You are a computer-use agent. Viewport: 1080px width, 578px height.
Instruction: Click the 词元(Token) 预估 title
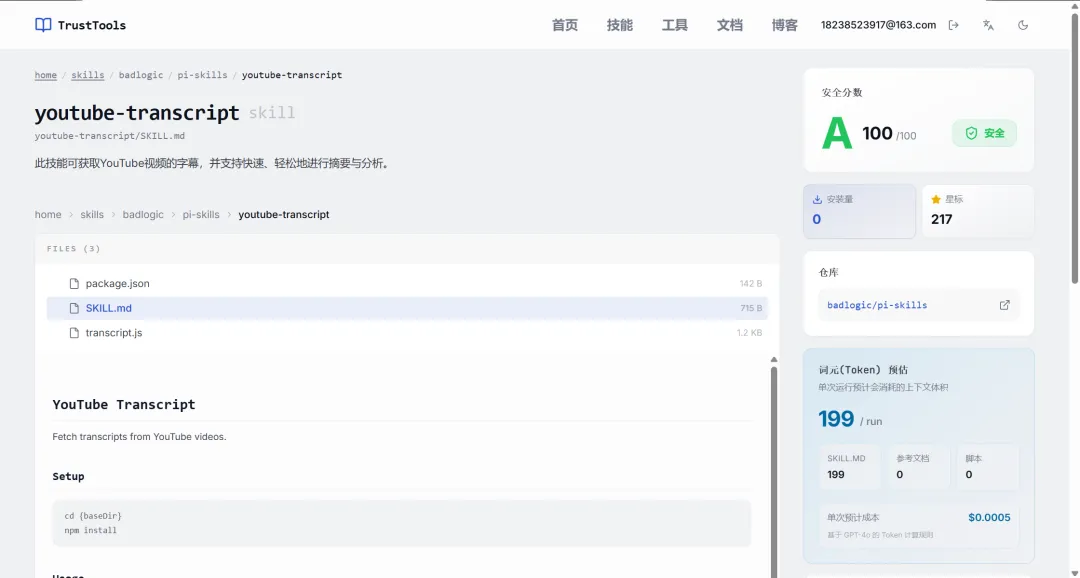[863, 370]
